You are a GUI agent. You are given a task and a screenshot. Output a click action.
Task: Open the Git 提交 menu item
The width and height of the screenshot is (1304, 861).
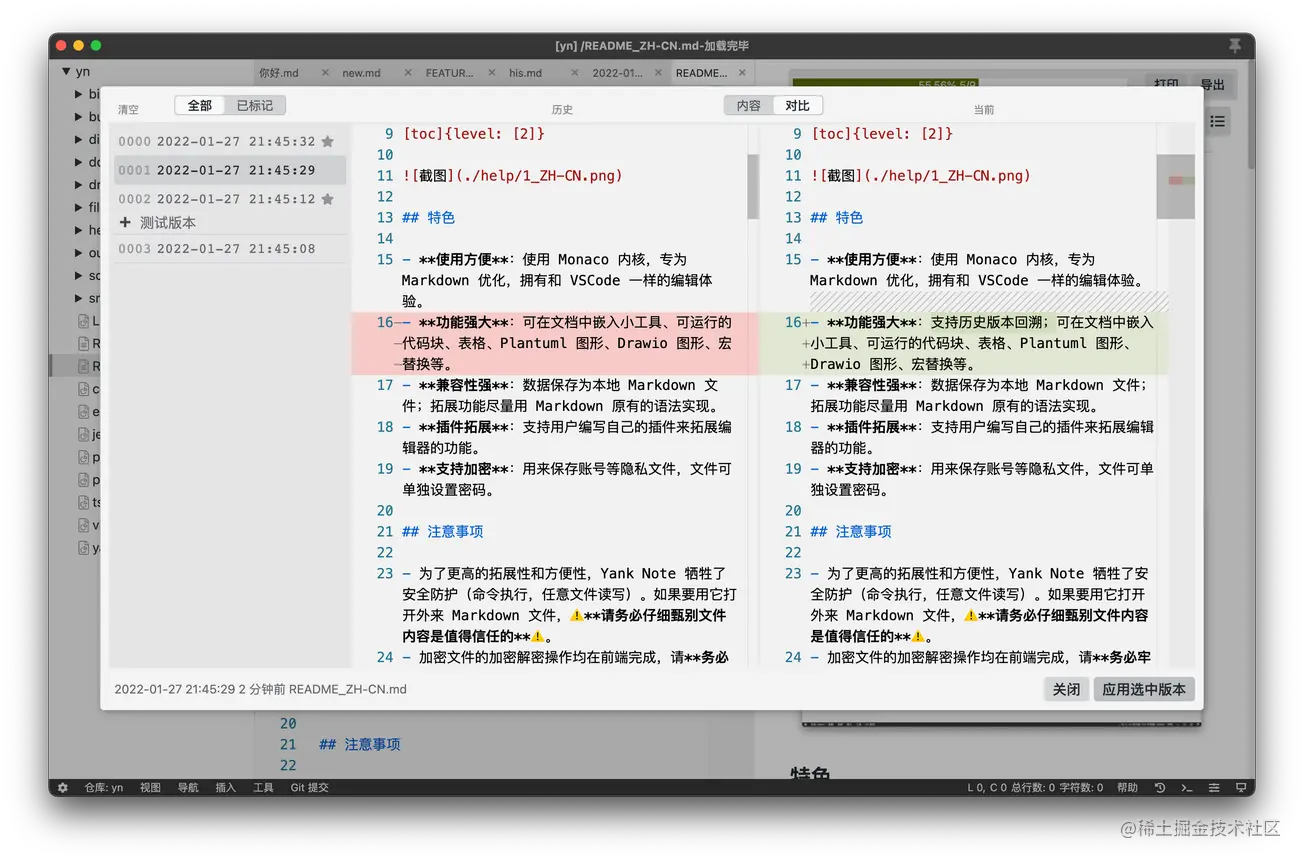click(309, 788)
